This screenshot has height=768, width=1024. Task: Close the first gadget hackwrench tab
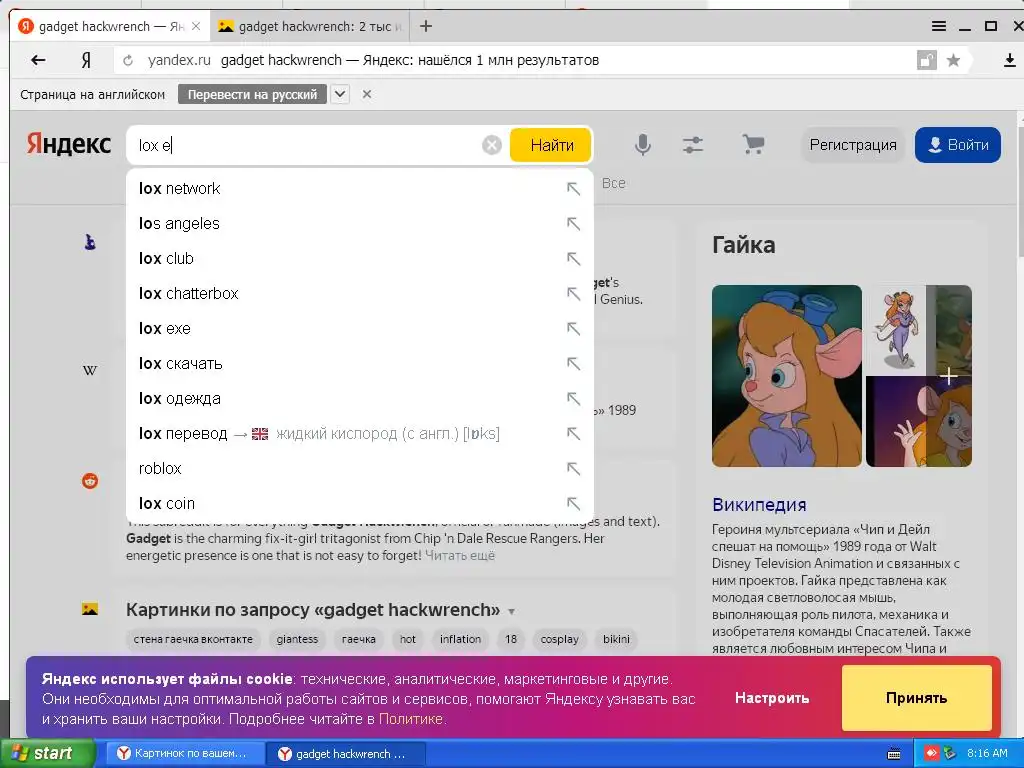195,27
